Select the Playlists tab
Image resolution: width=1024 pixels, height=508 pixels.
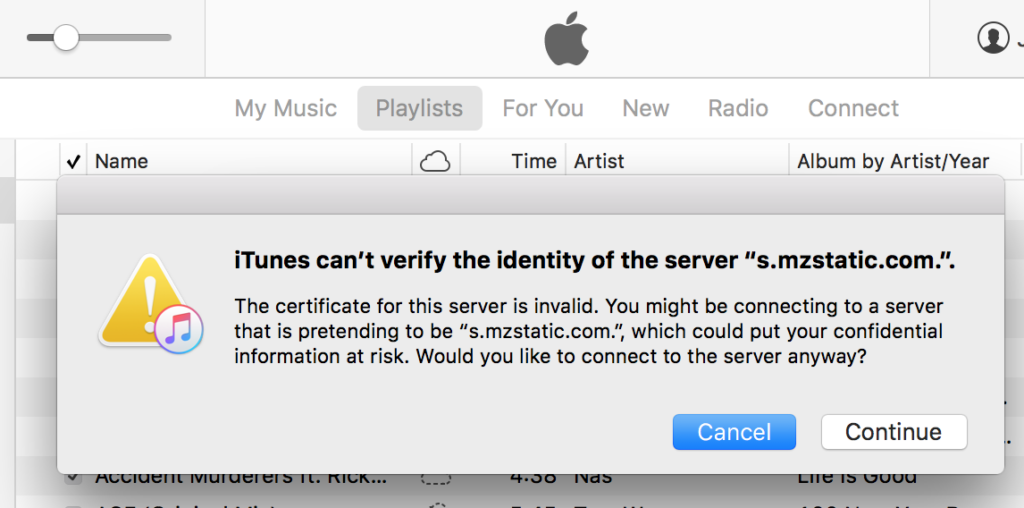coord(419,108)
